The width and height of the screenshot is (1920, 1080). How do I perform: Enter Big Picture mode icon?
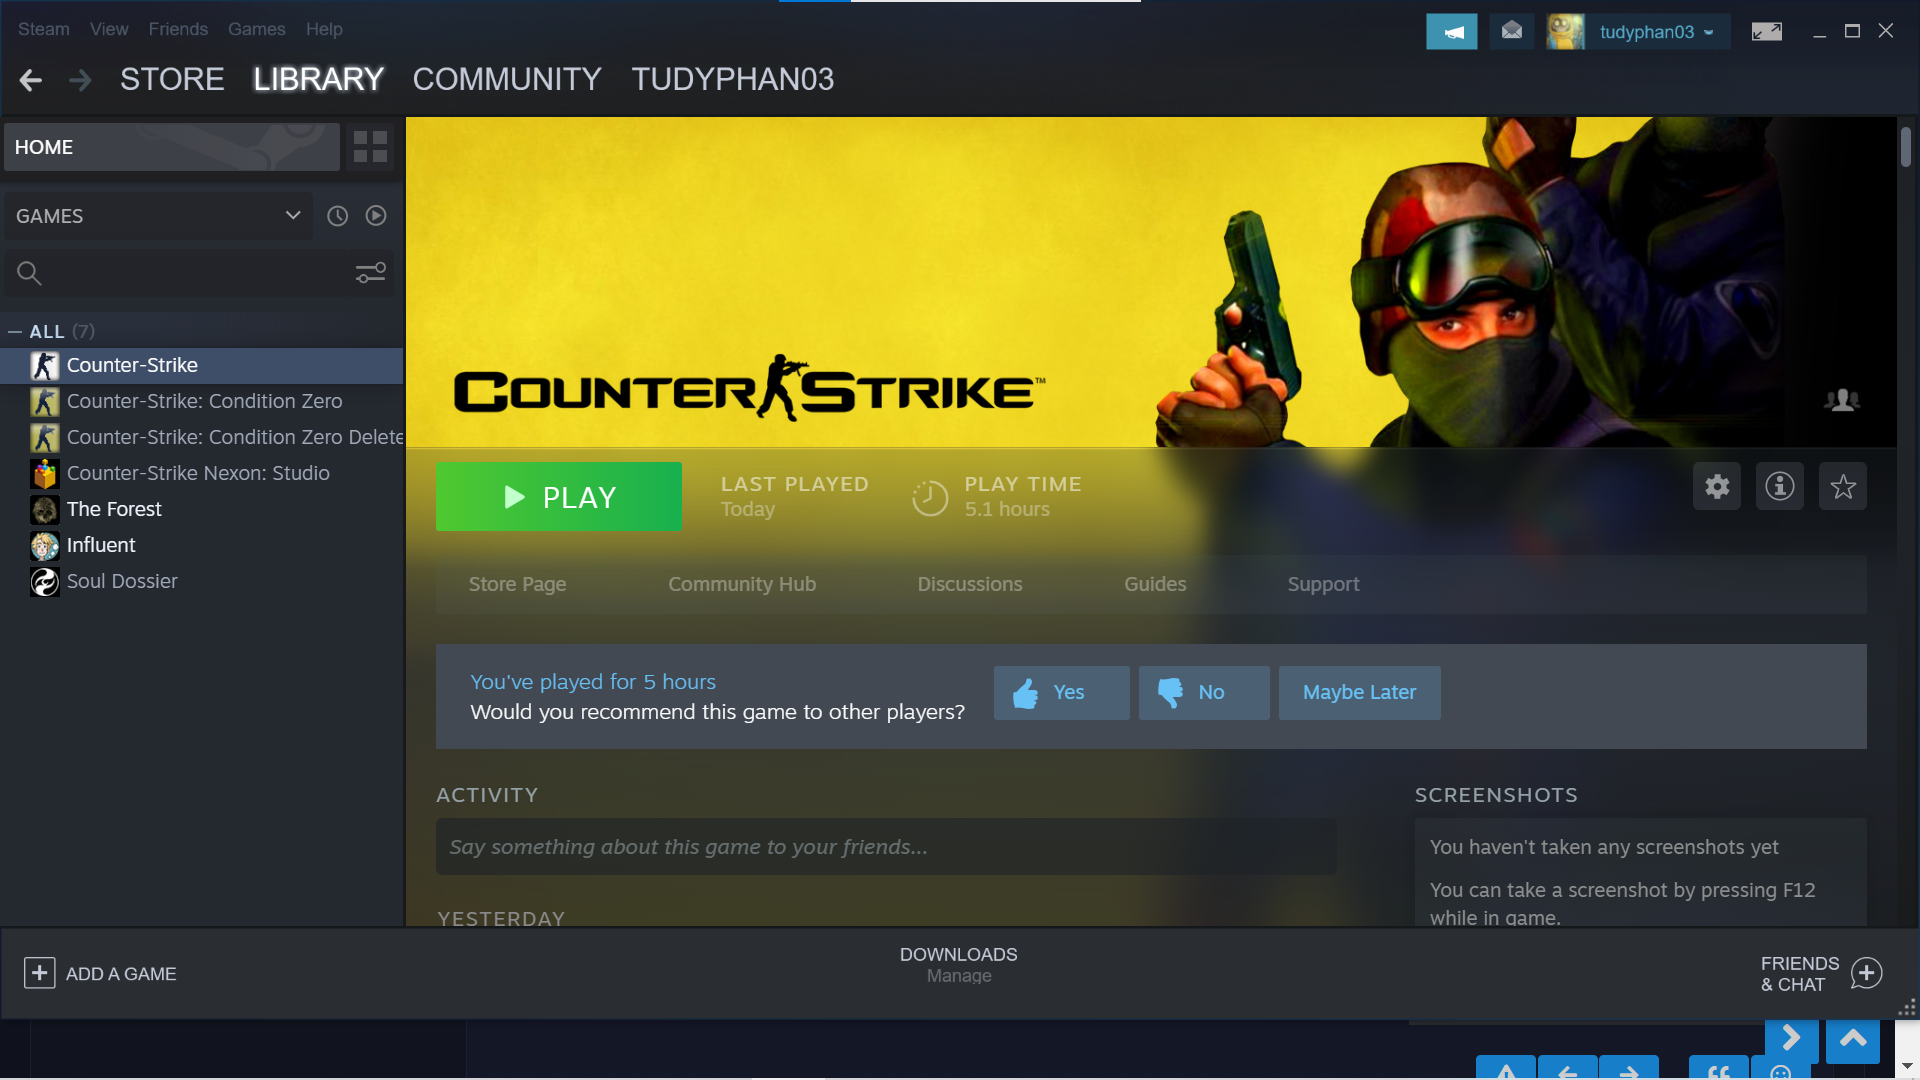tap(1767, 32)
